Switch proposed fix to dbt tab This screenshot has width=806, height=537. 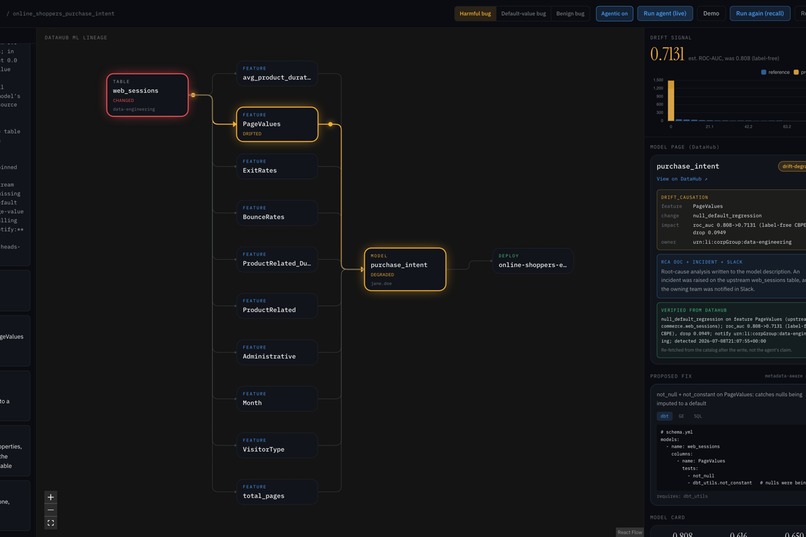[664, 416]
